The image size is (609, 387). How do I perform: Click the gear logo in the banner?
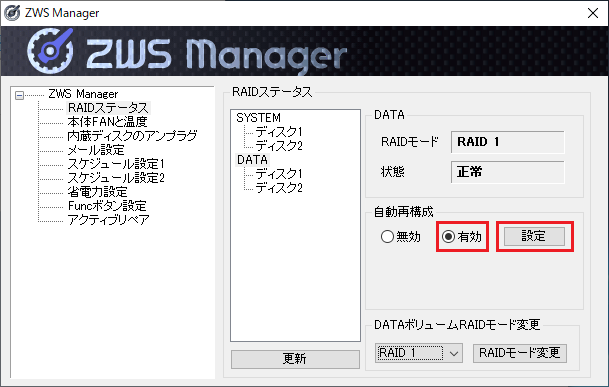point(50,51)
